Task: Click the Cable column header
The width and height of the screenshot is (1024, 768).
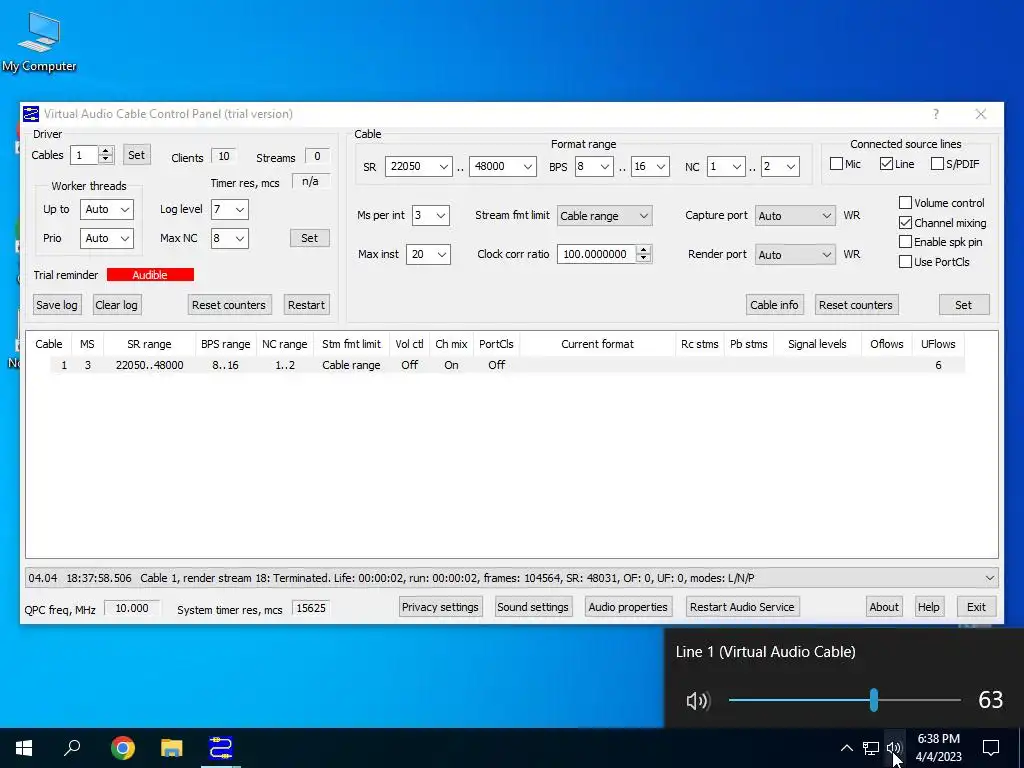Action: point(48,344)
